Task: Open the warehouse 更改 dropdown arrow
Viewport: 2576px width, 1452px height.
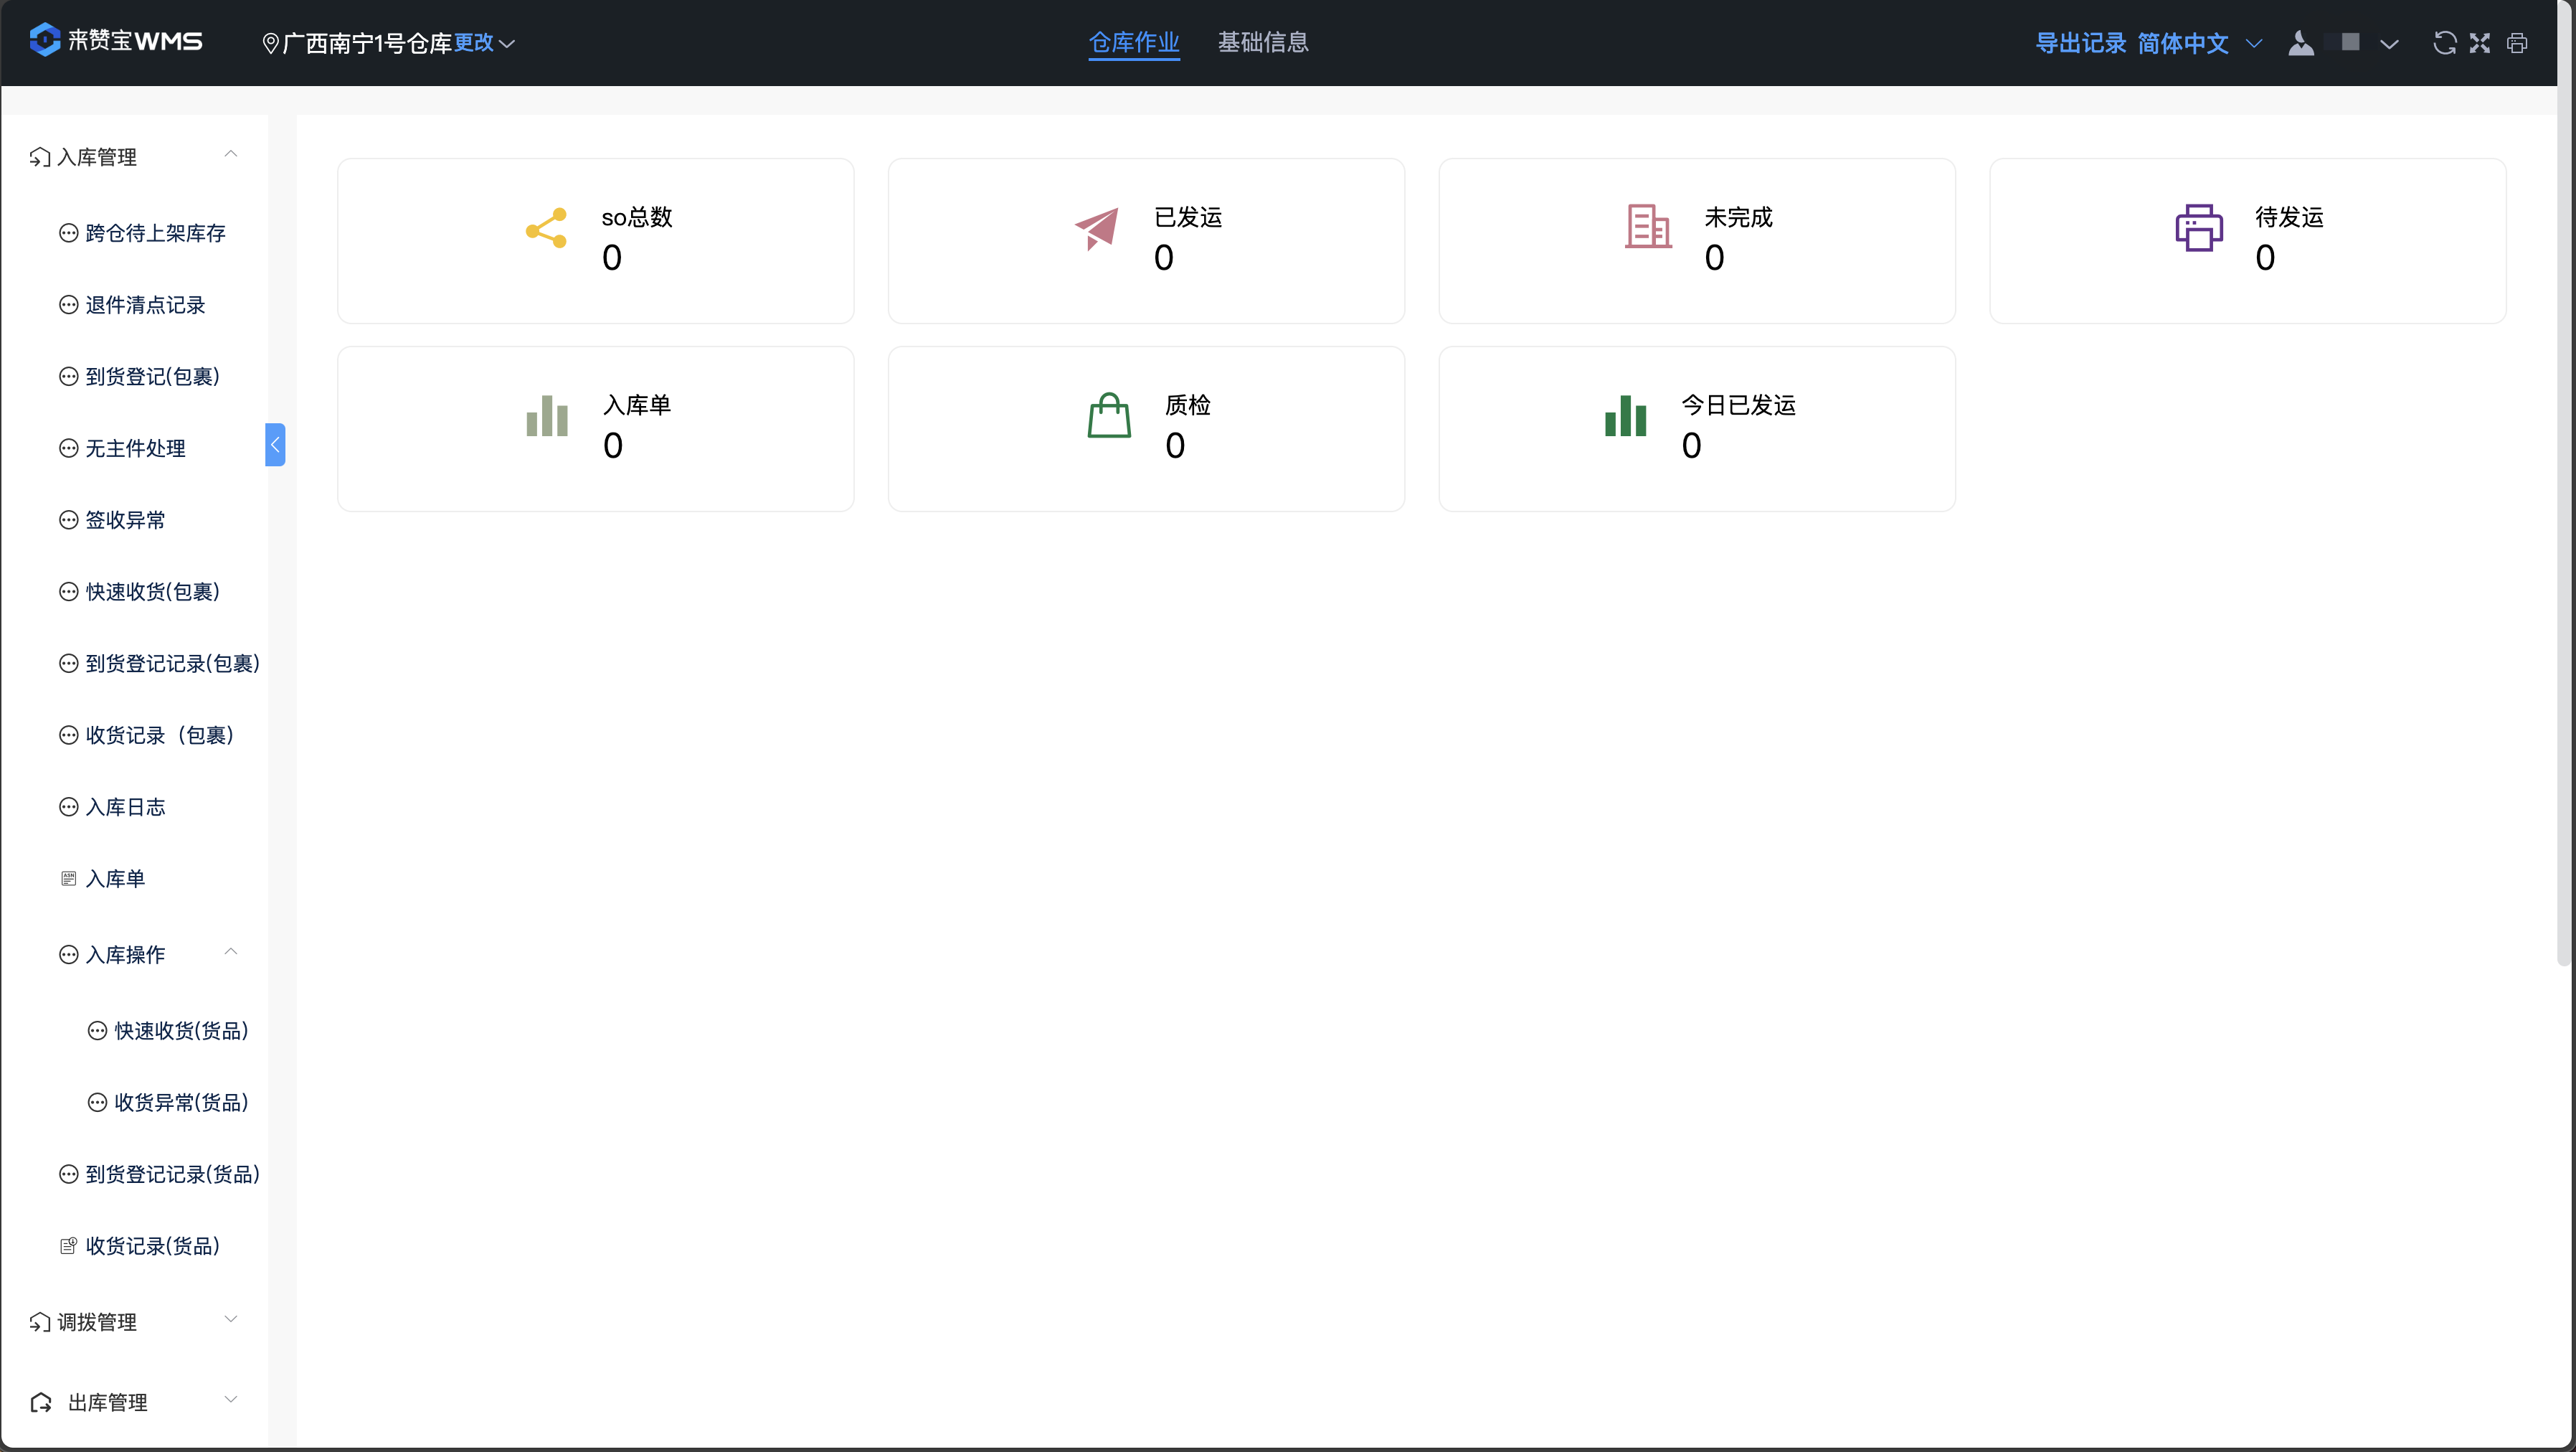Action: coord(507,44)
